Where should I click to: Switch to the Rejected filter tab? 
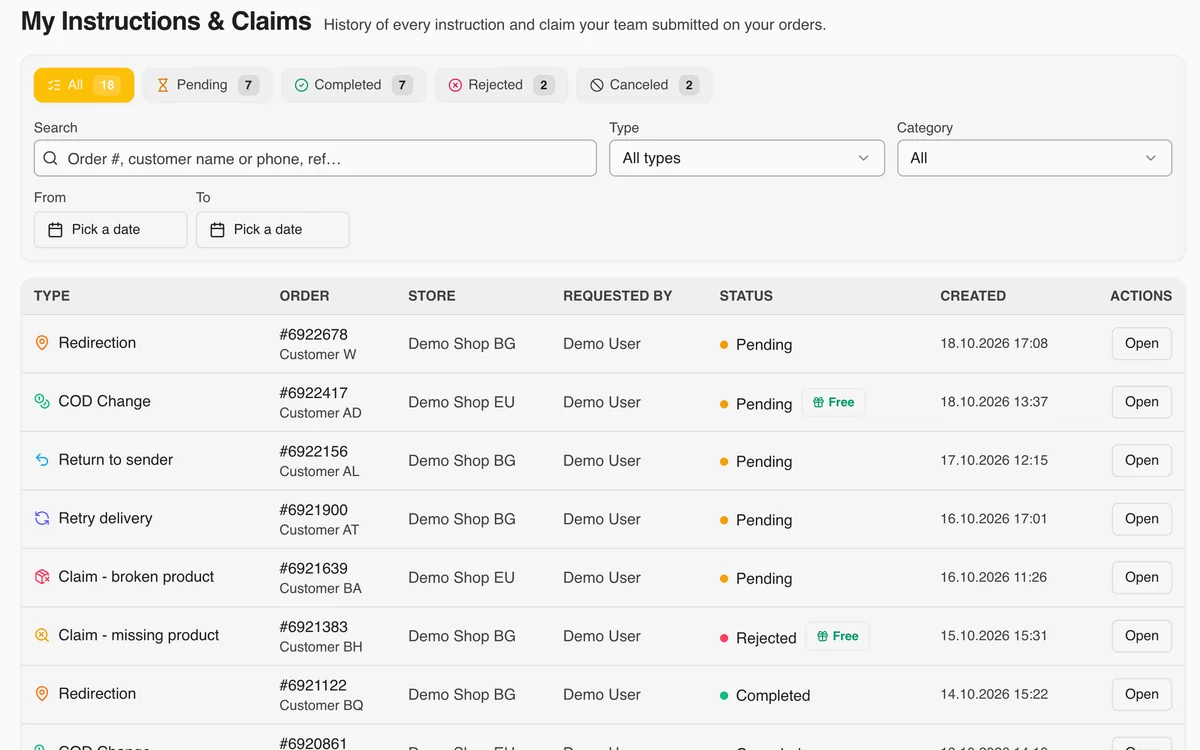click(501, 85)
